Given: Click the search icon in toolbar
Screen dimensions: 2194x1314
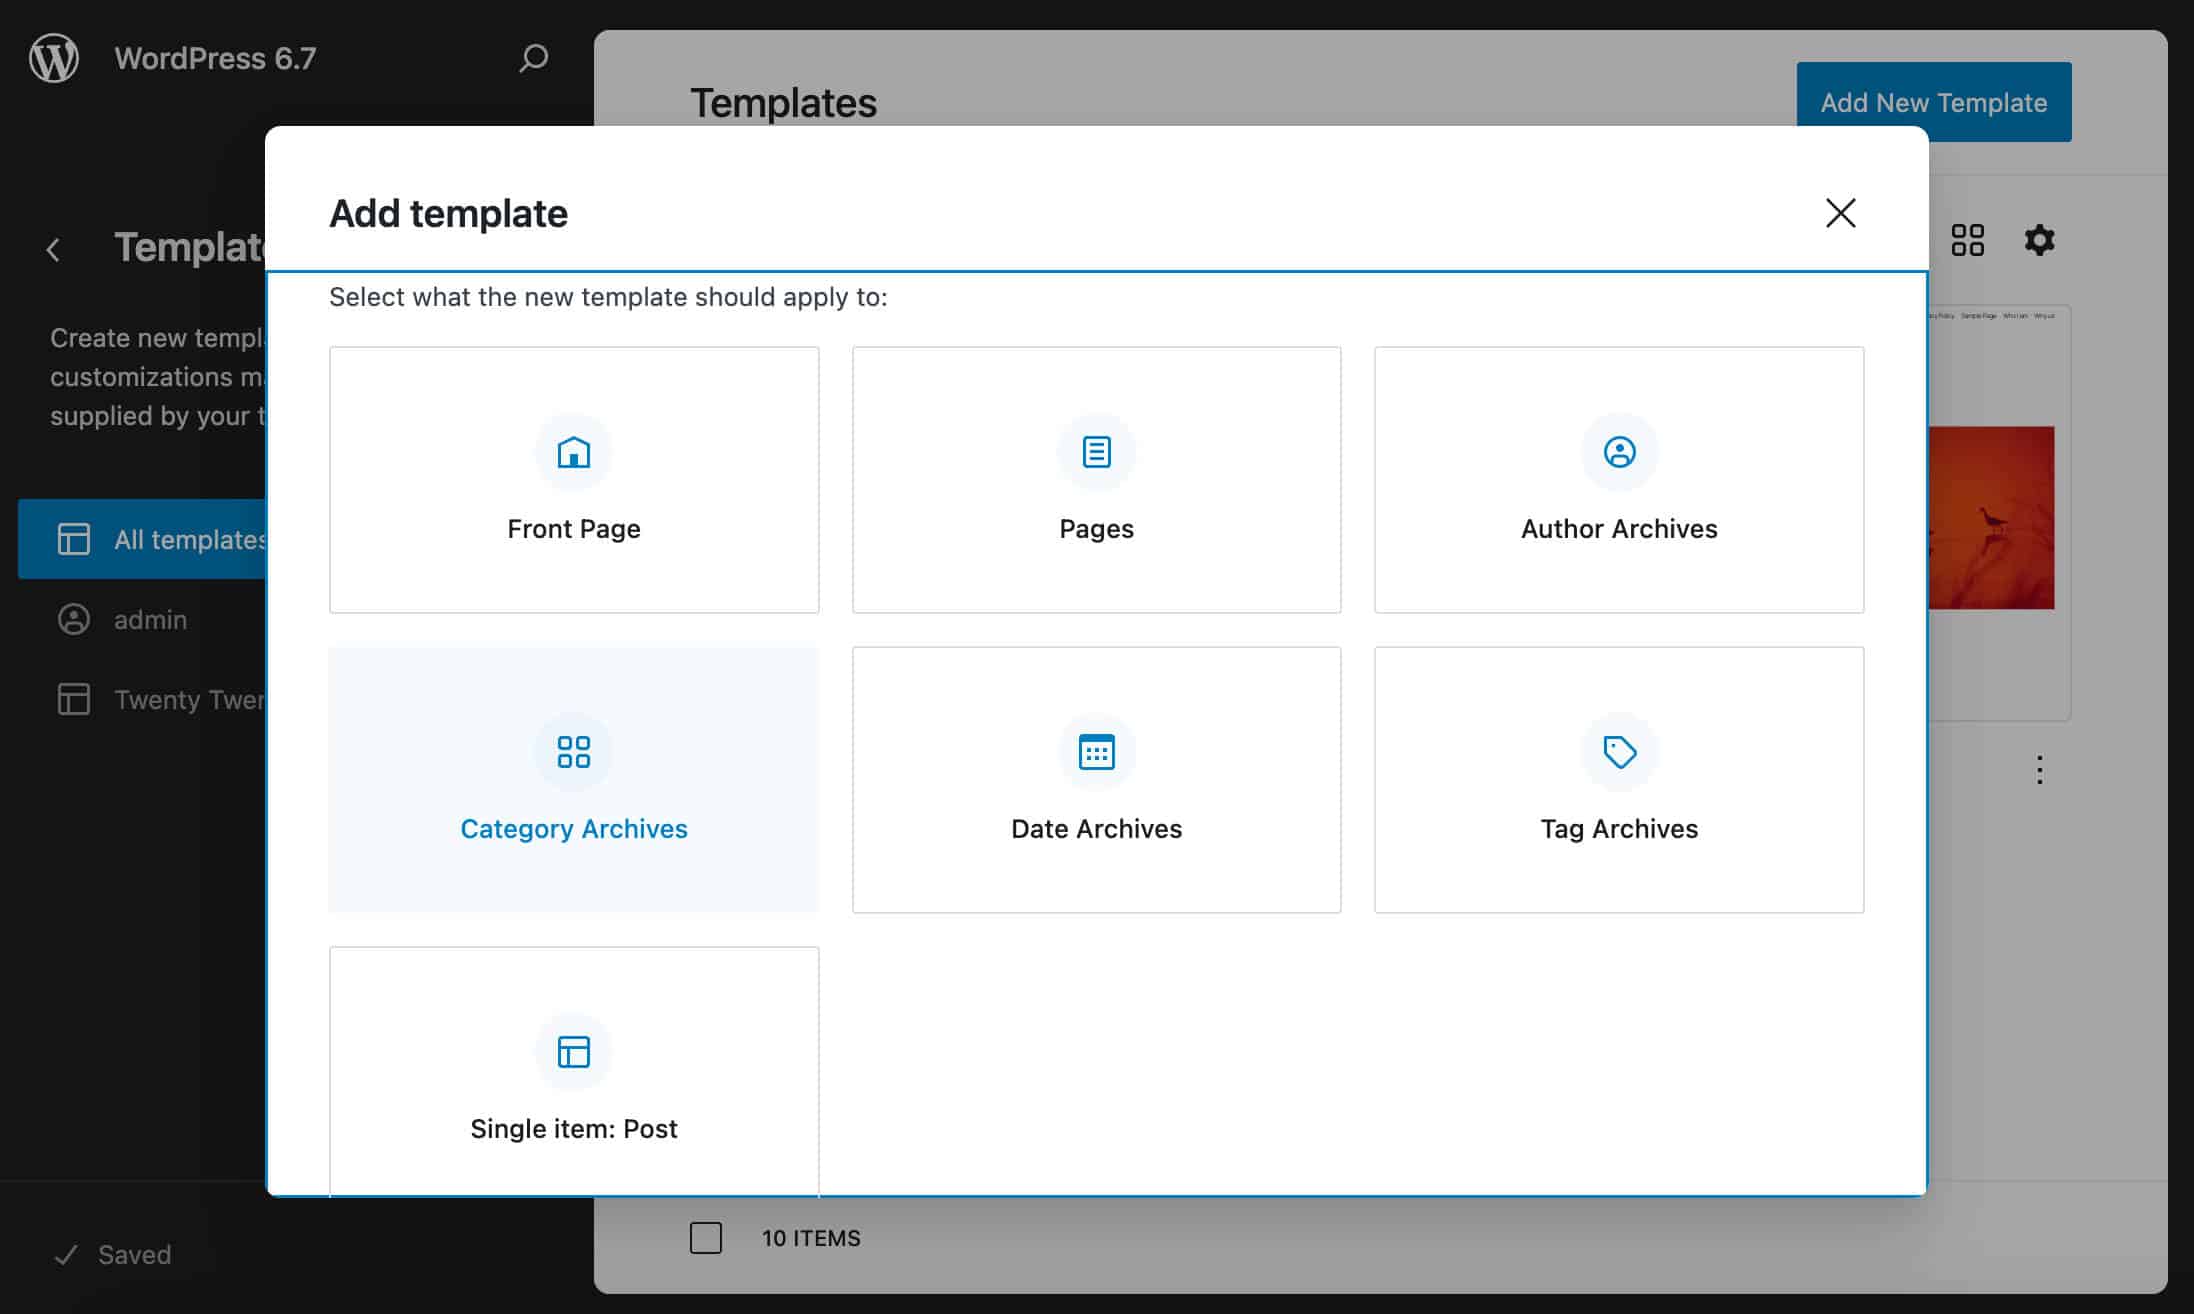Looking at the screenshot, I should [533, 56].
